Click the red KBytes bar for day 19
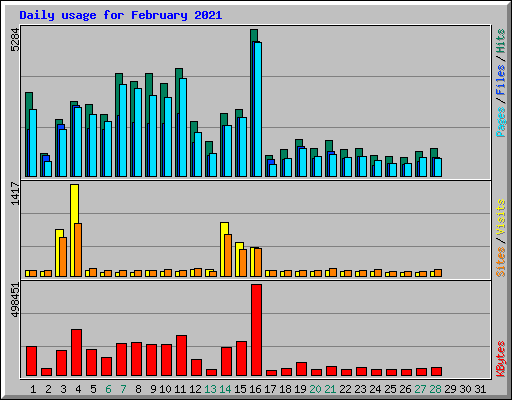The width and height of the screenshot is (512, 400). 301,369
